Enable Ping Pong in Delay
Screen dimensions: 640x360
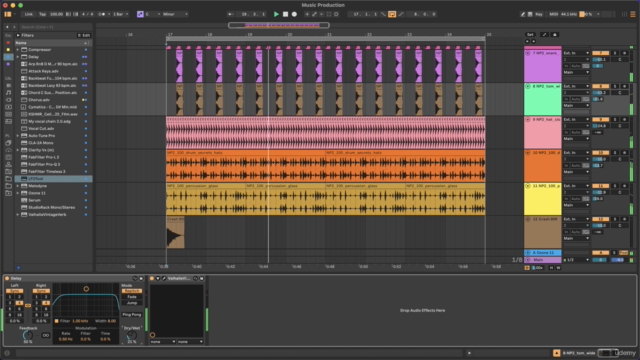point(131,315)
